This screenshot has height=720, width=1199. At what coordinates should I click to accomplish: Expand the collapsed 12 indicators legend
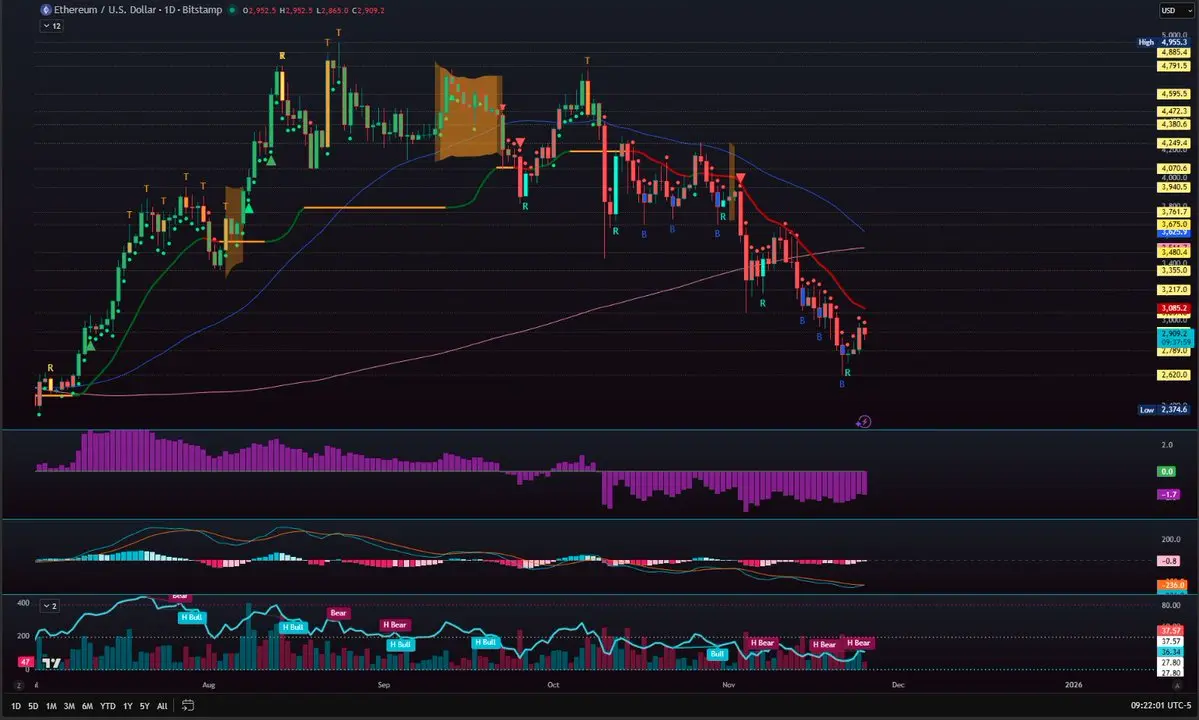[51, 26]
